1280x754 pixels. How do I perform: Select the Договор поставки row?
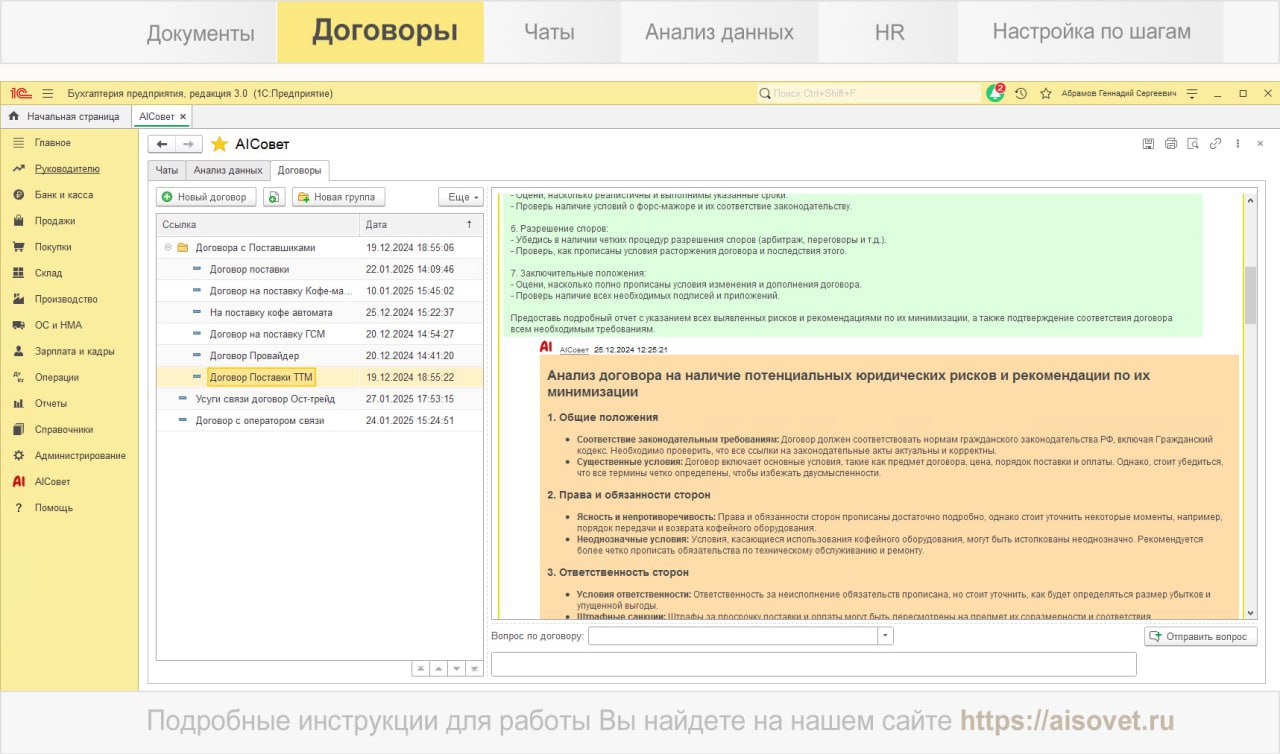(320, 269)
